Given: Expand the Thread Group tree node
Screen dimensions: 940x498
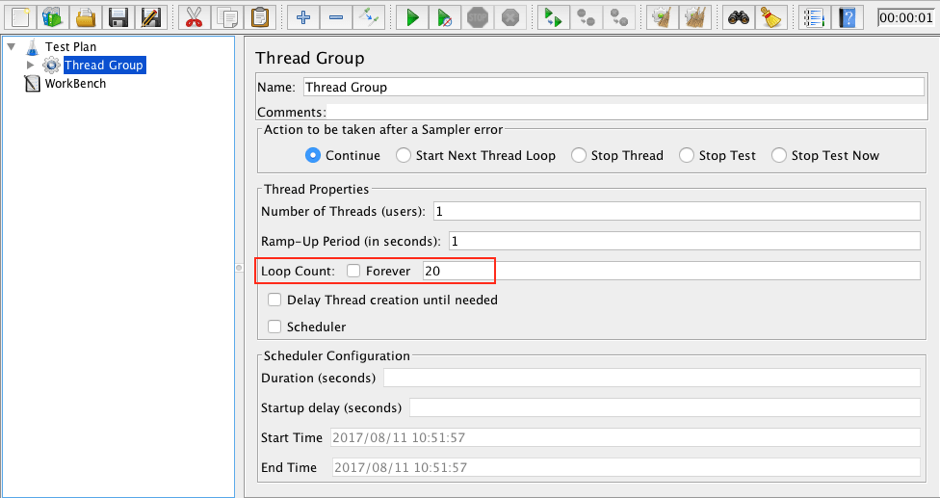Looking at the screenshot, I should [30, 65].
